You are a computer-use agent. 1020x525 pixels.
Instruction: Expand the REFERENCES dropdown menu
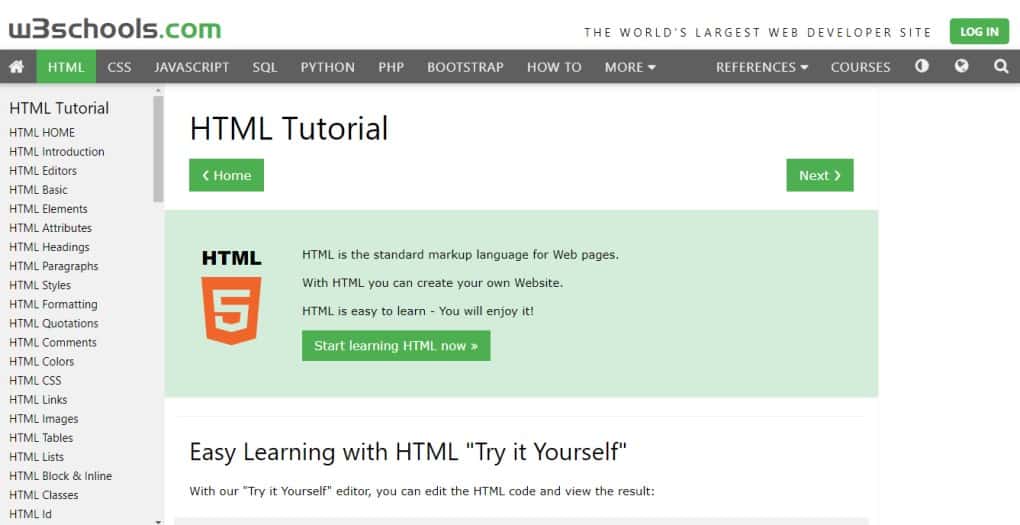coord(762,67)
